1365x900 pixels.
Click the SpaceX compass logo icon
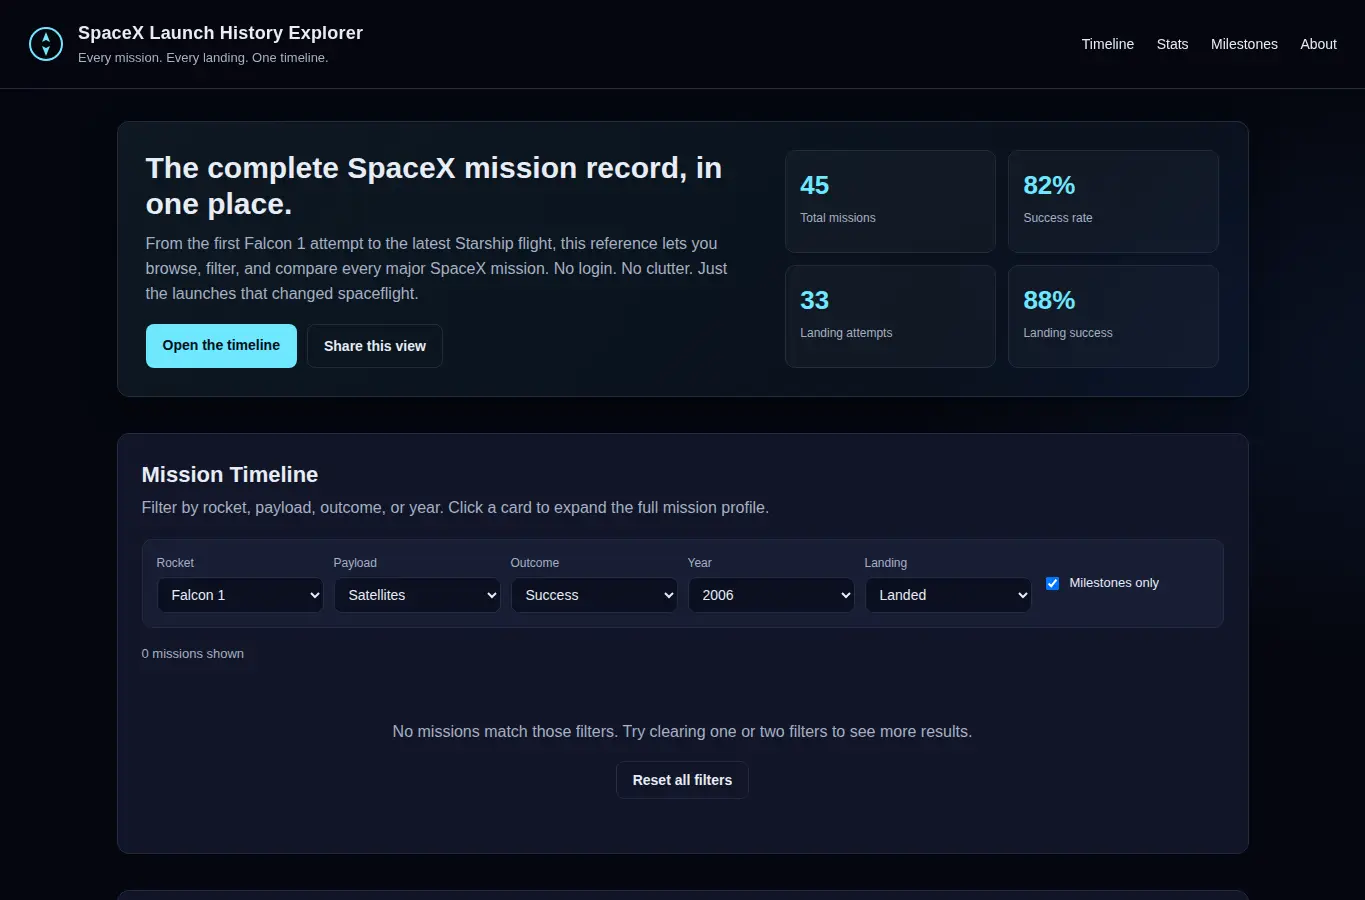[46, 44]
